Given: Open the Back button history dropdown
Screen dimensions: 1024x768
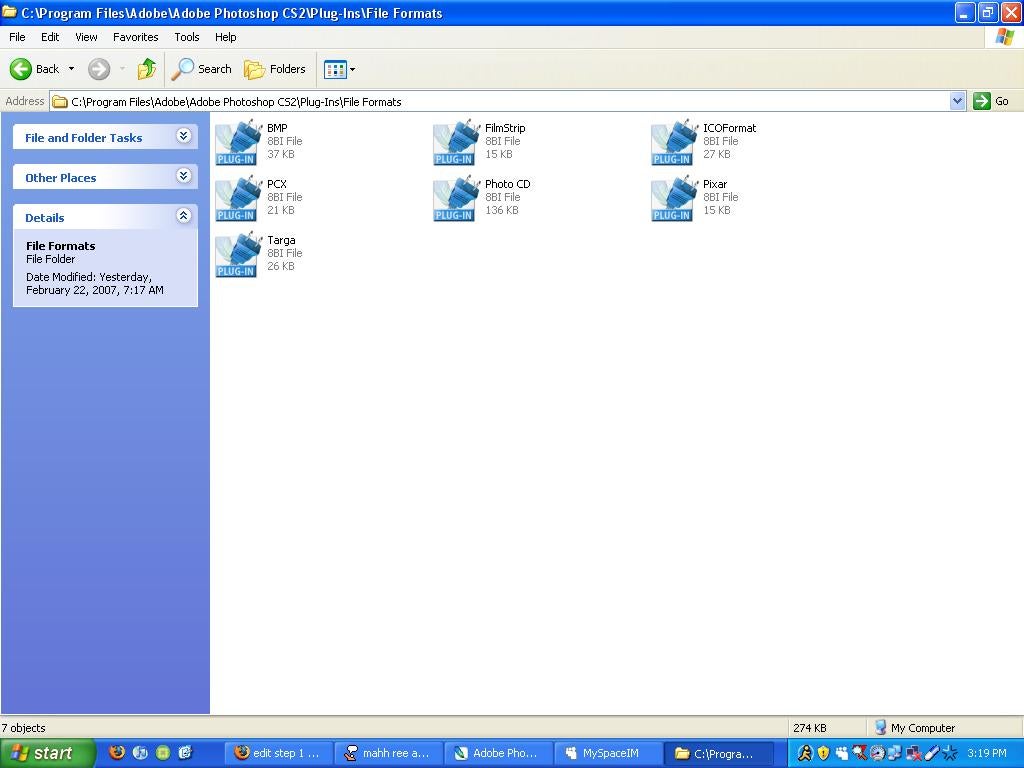Looking at the screenshot, I should (x=71, y=69).
